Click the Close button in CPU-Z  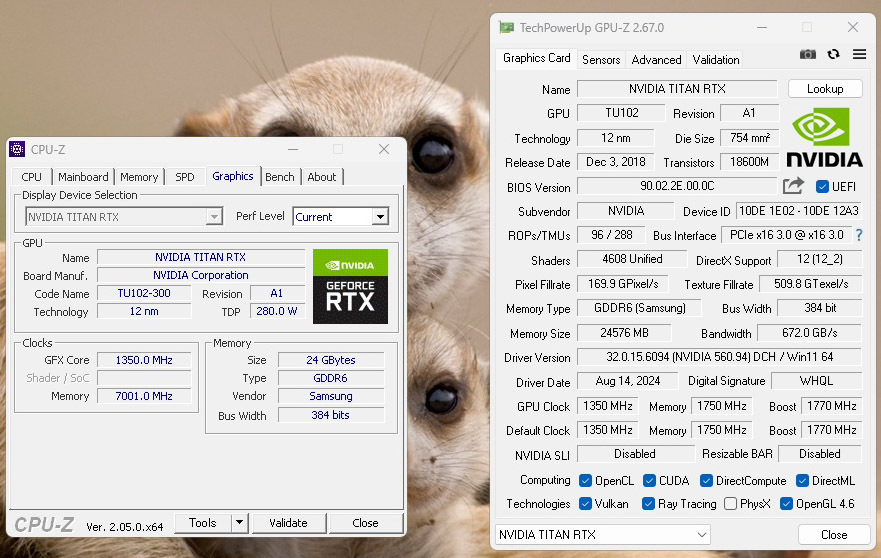[x=365, y=523]
